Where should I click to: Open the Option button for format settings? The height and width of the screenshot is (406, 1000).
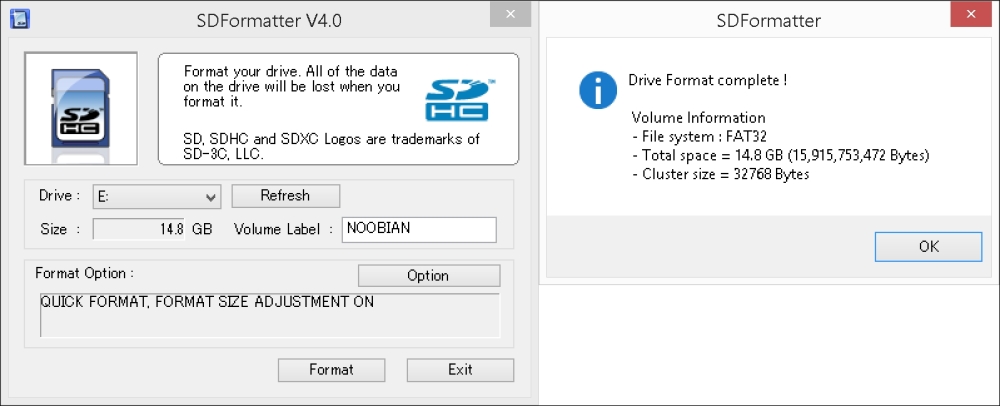click(429, 275)
